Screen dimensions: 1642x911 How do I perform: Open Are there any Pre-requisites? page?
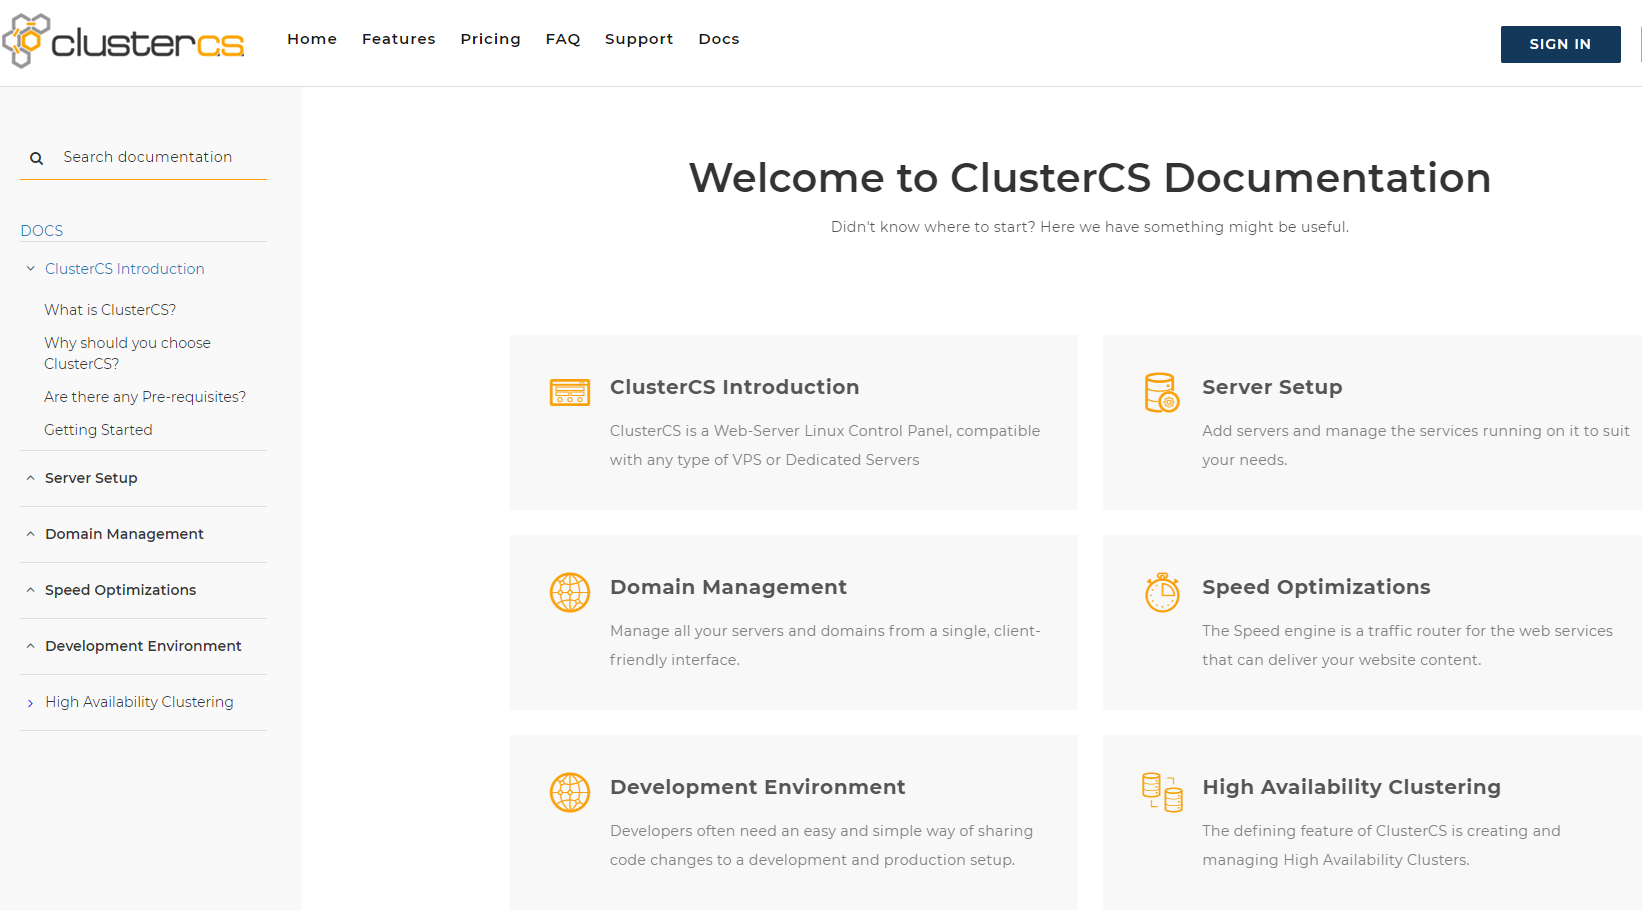[145, 397]
